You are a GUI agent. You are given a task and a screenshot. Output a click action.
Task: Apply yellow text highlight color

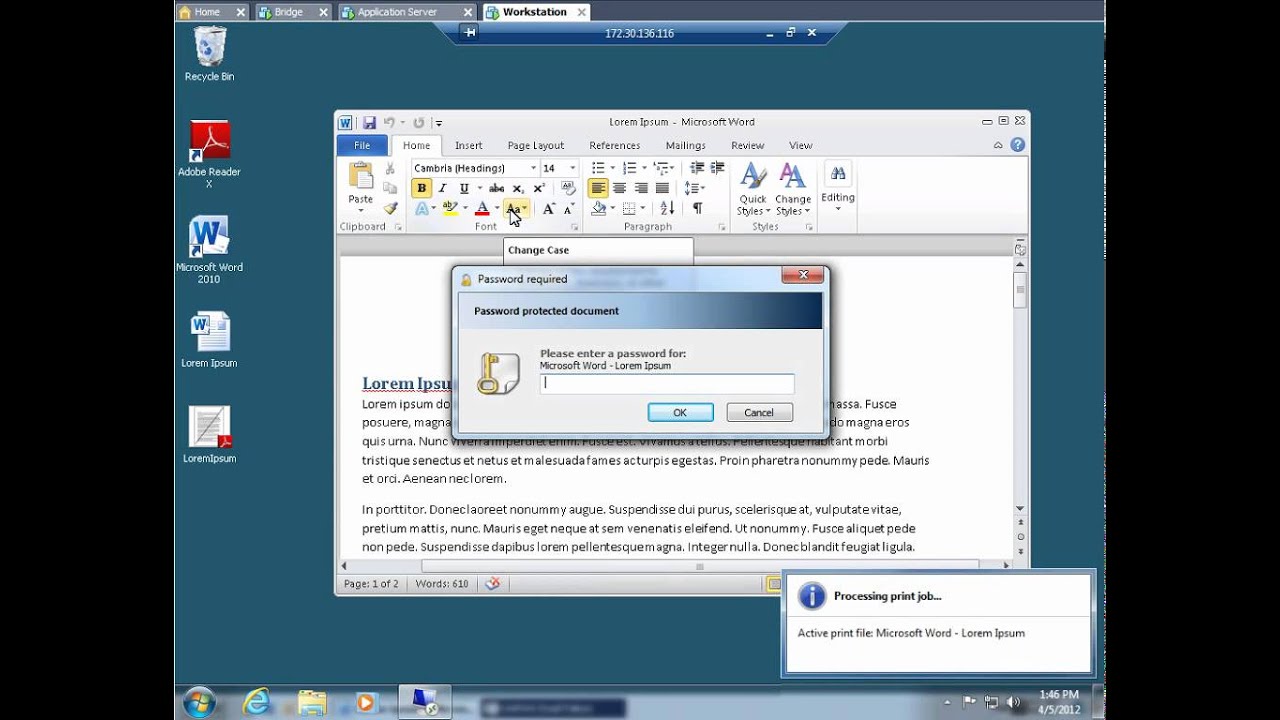[451, 208]
